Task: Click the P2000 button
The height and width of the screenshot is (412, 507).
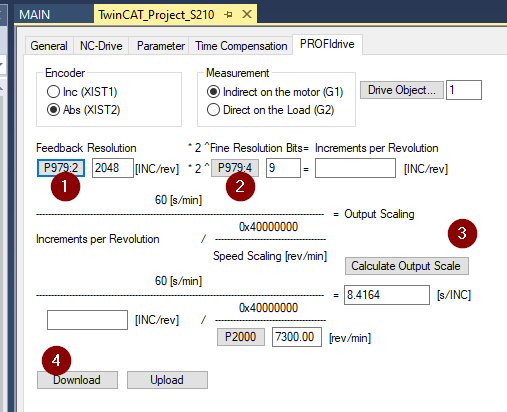Action: click(241, 337)
